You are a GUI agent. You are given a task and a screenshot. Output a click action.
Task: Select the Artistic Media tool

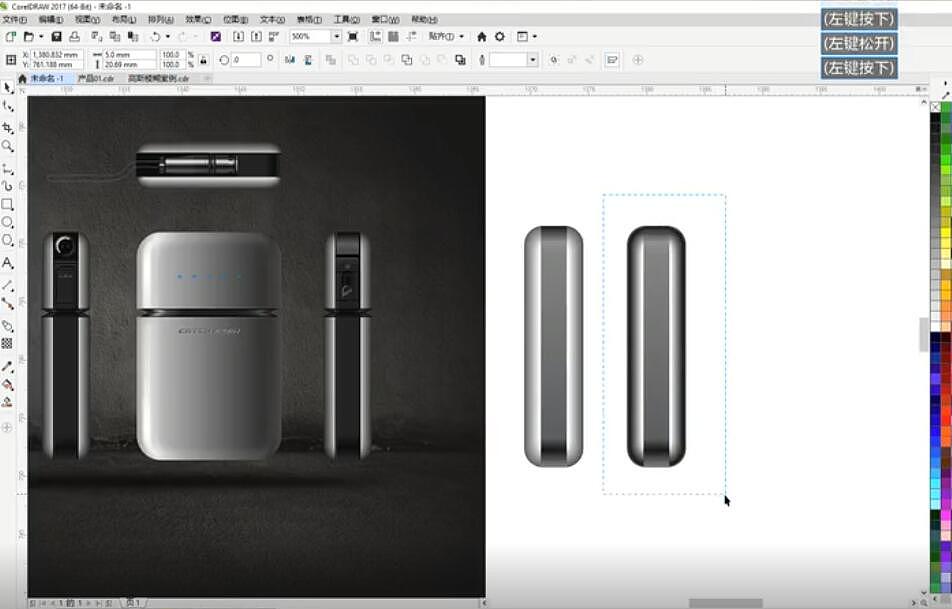pyautogui.click(x=8, y=186)
